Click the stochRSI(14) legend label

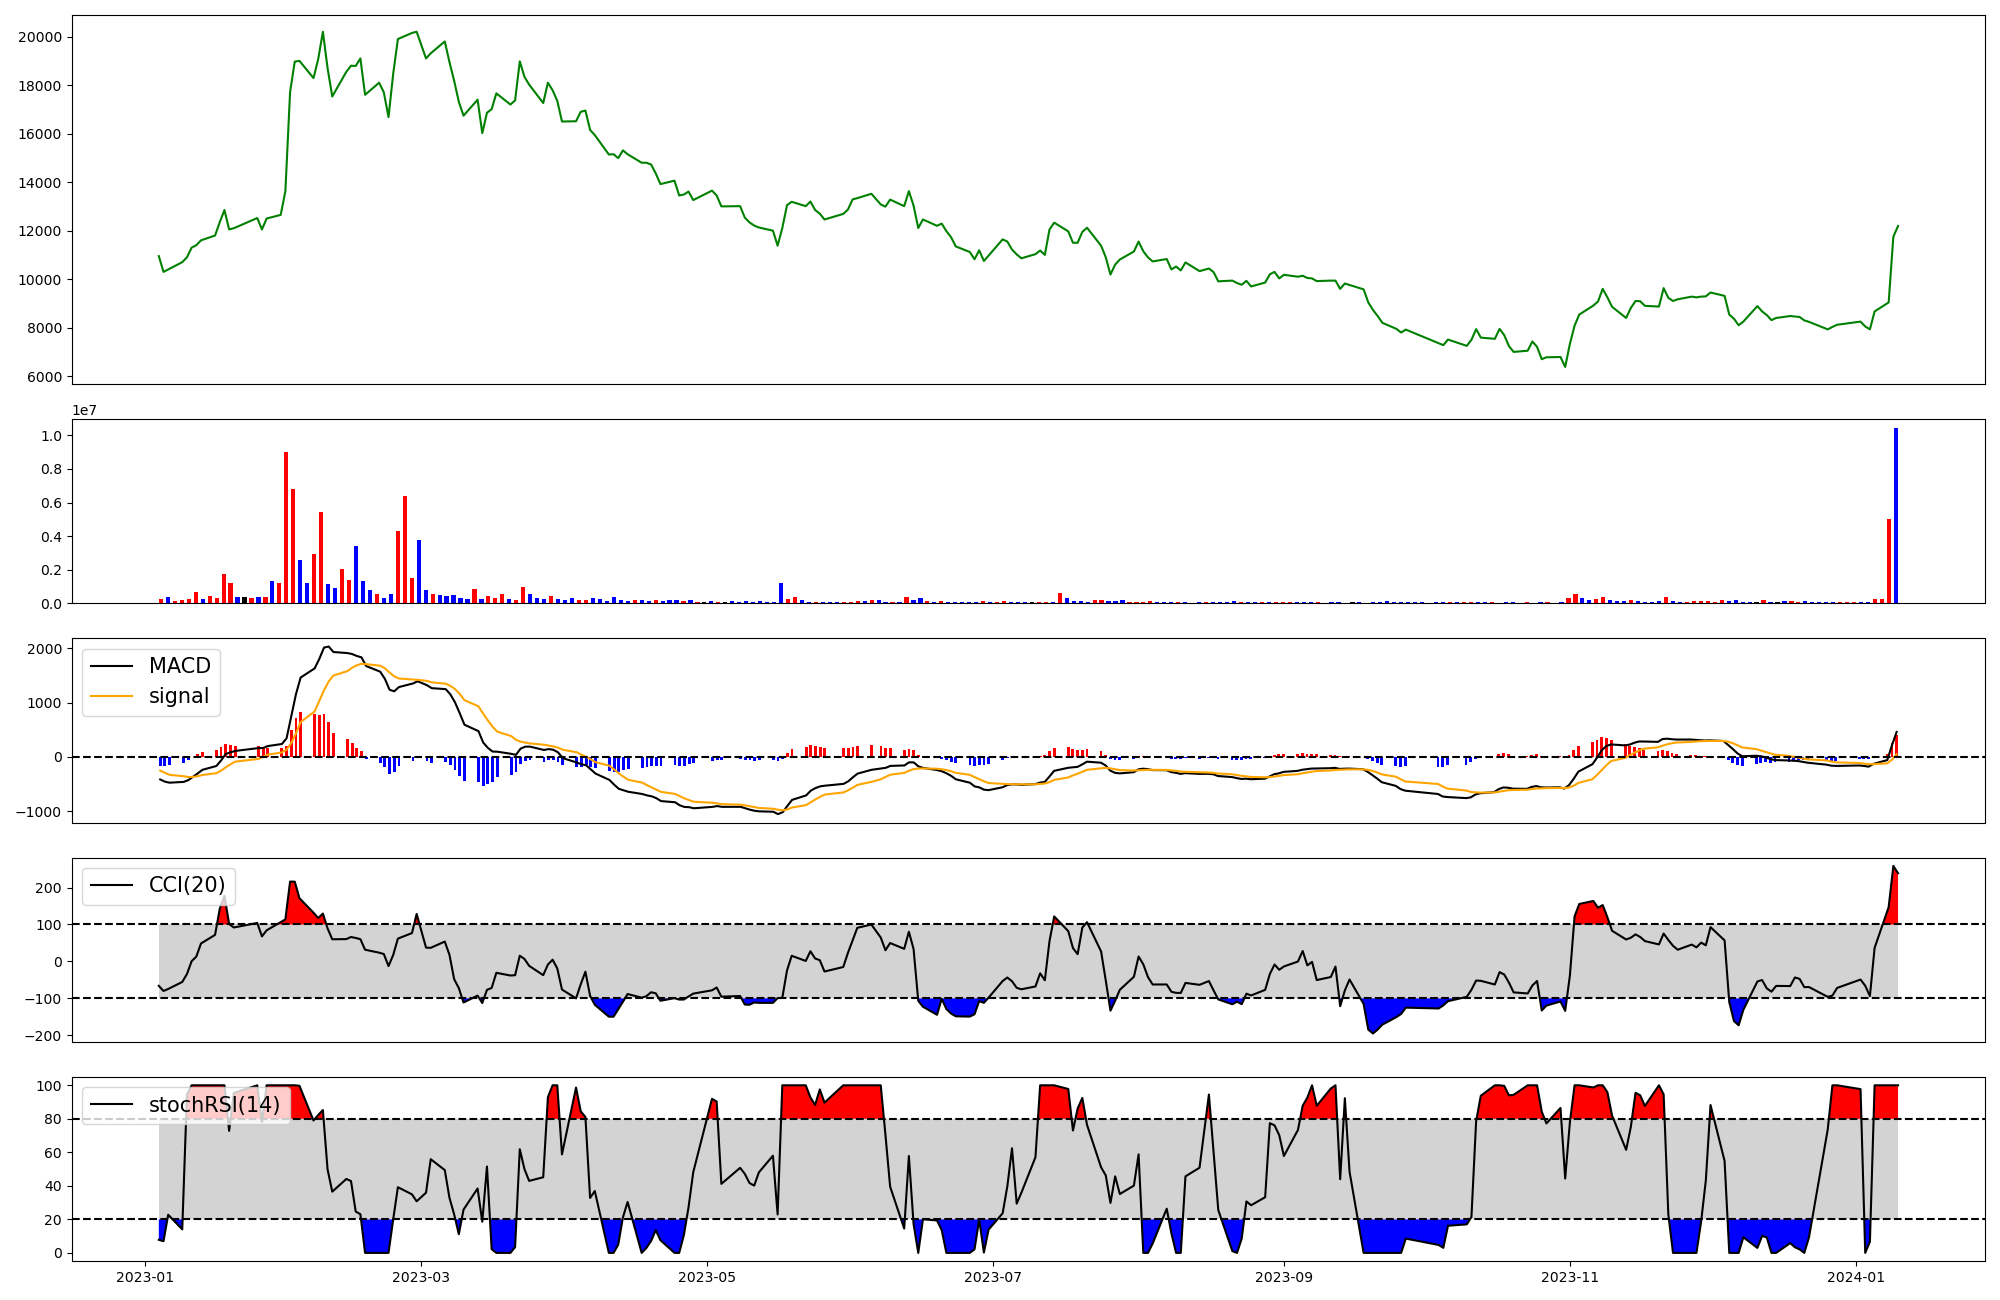click(214, 1105)
